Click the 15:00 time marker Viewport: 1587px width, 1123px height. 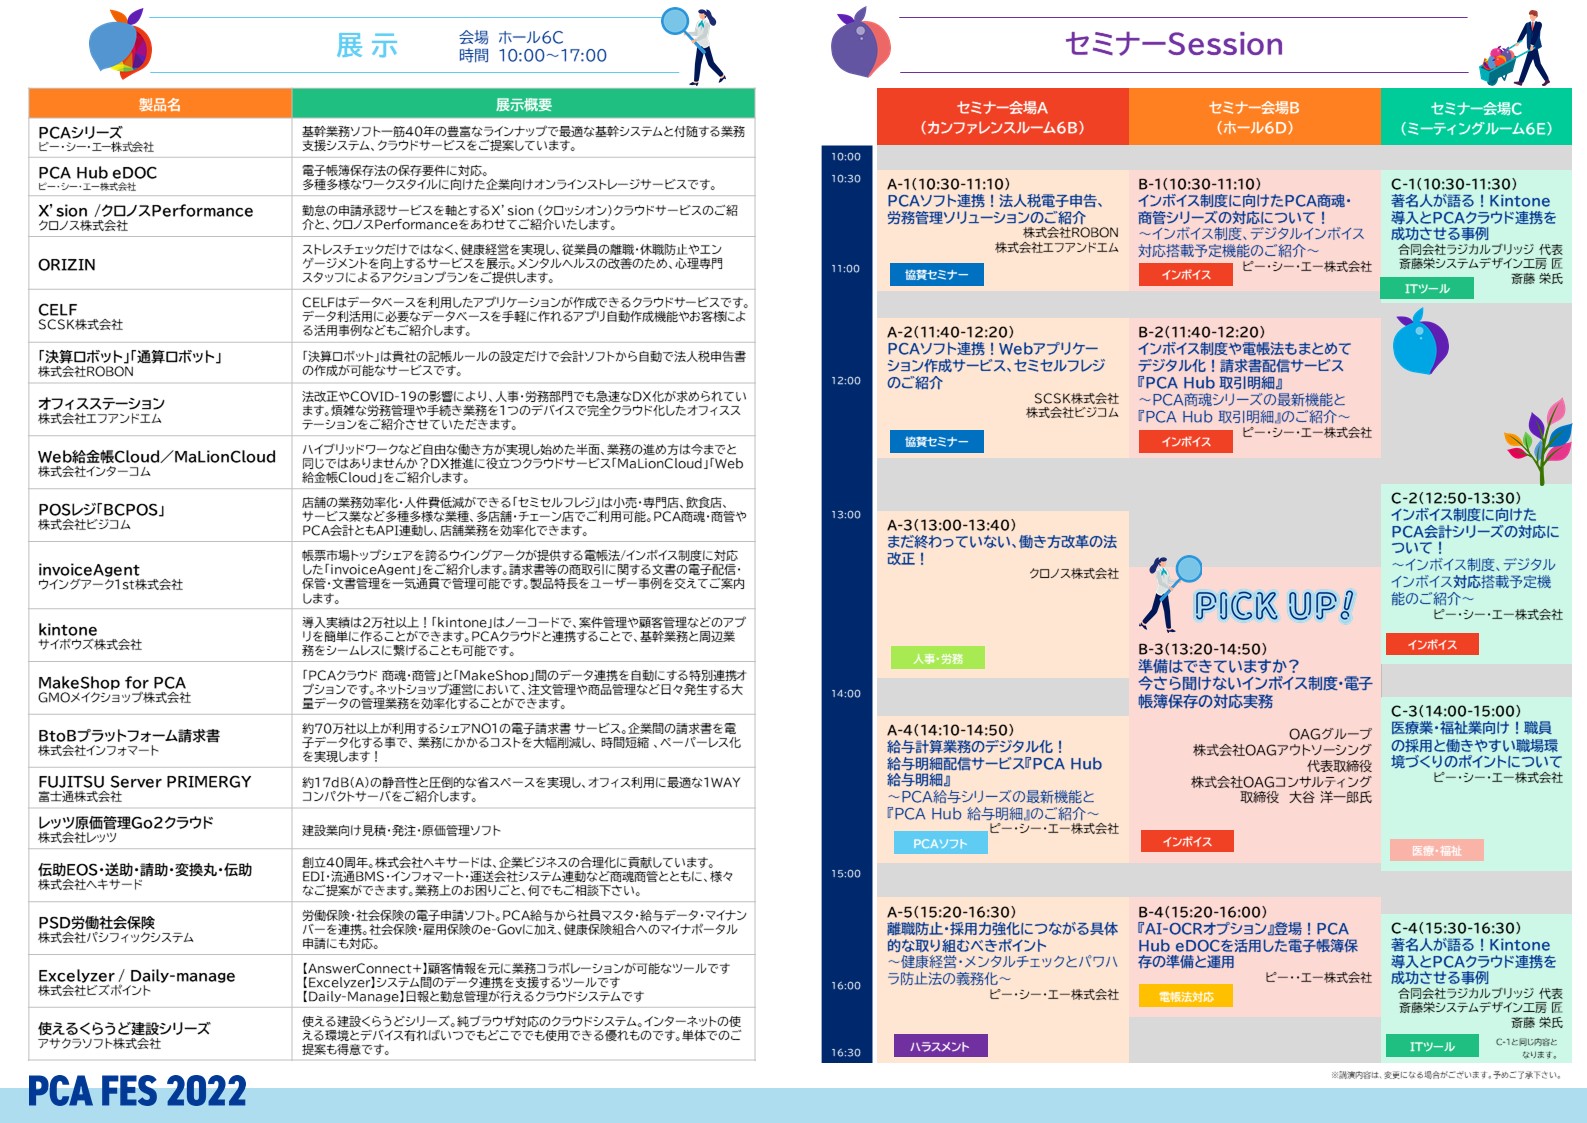[846, 873]
